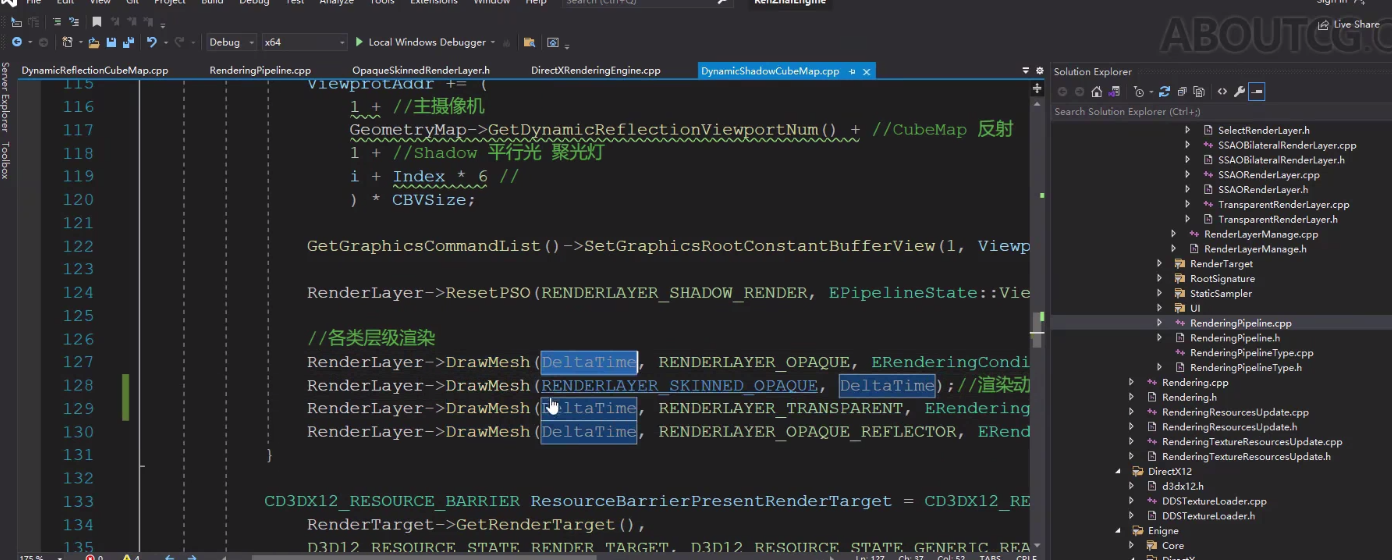This screenshot has height=560, width=1392.
Task: Click the Save All icon
Action: tap(128, 42)
